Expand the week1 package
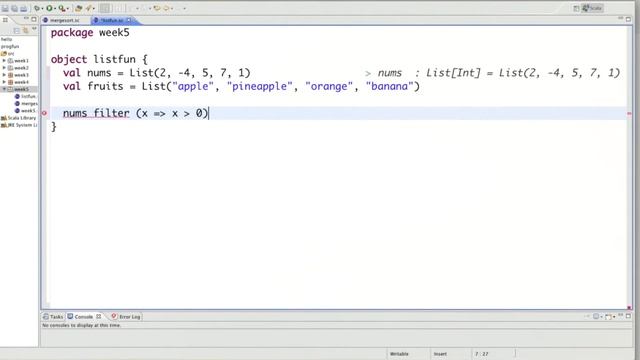The image size is (640, 360). (x=4, y=61)
